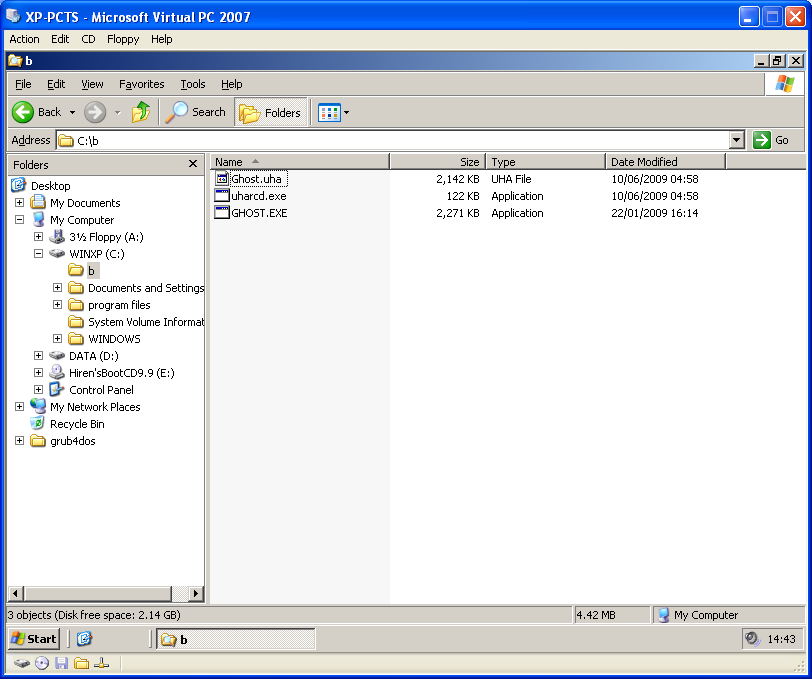Open Virtual PC CD menu
This screenshot has height=679, width=812.
pos(89,39)
